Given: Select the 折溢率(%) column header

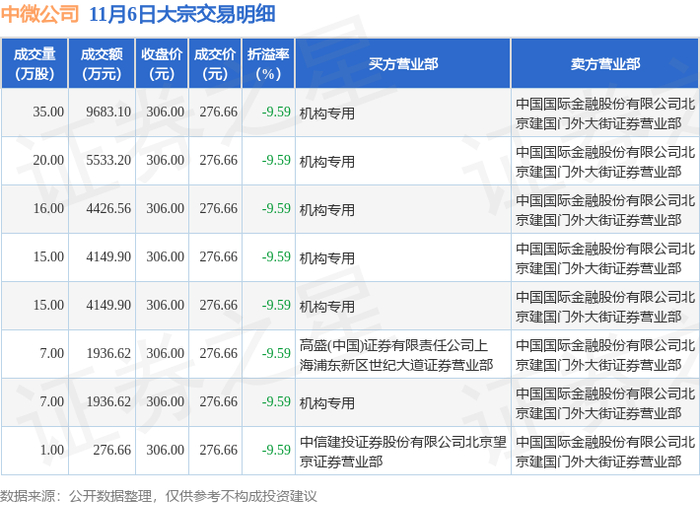Looking at the screenshot, I should pos(268,63).
